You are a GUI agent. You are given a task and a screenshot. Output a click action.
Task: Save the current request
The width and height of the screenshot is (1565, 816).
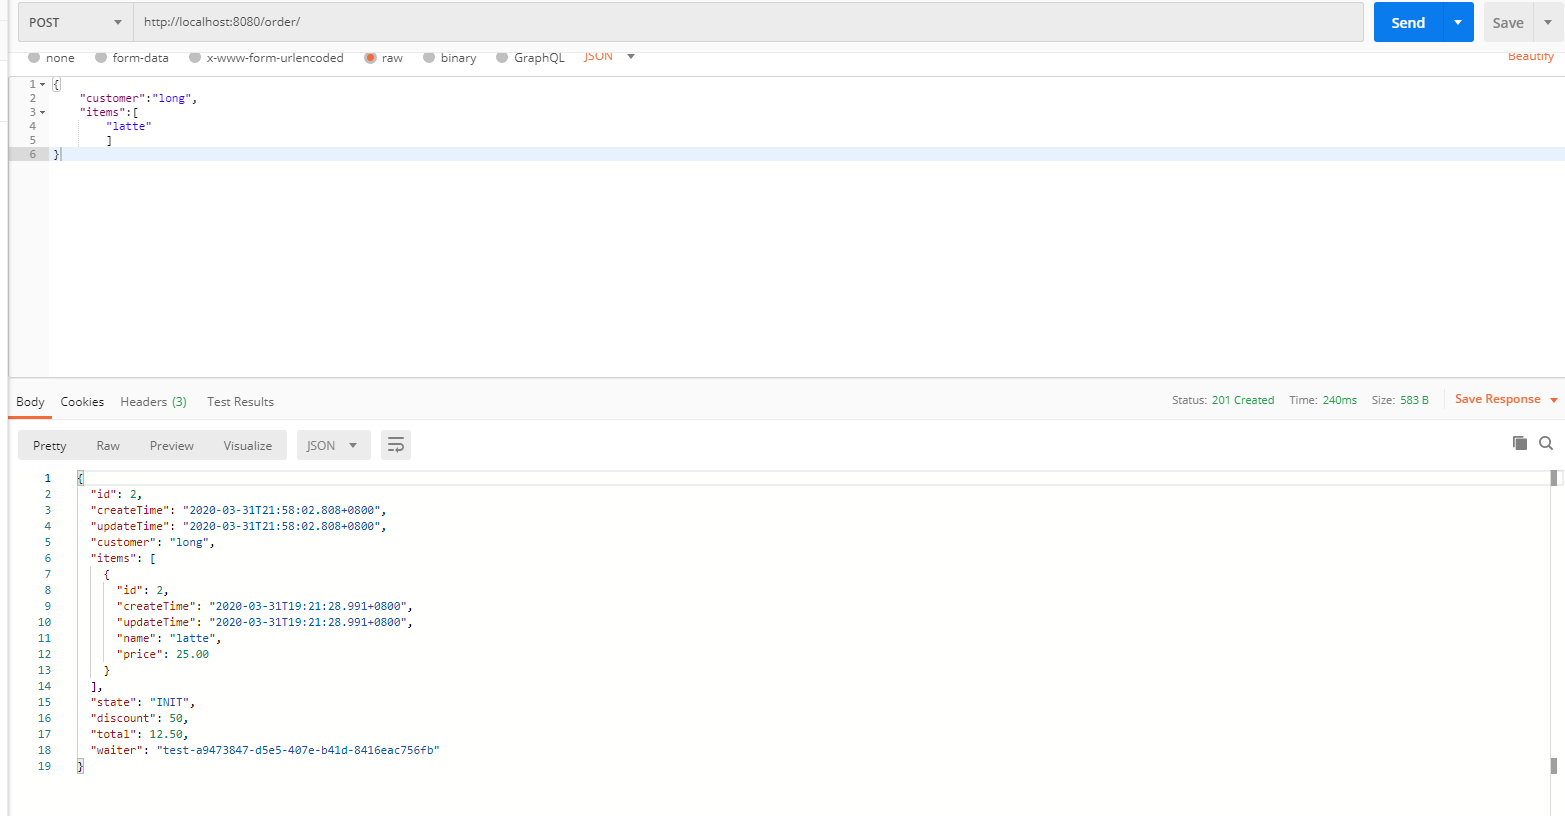tap(1508, 22)
